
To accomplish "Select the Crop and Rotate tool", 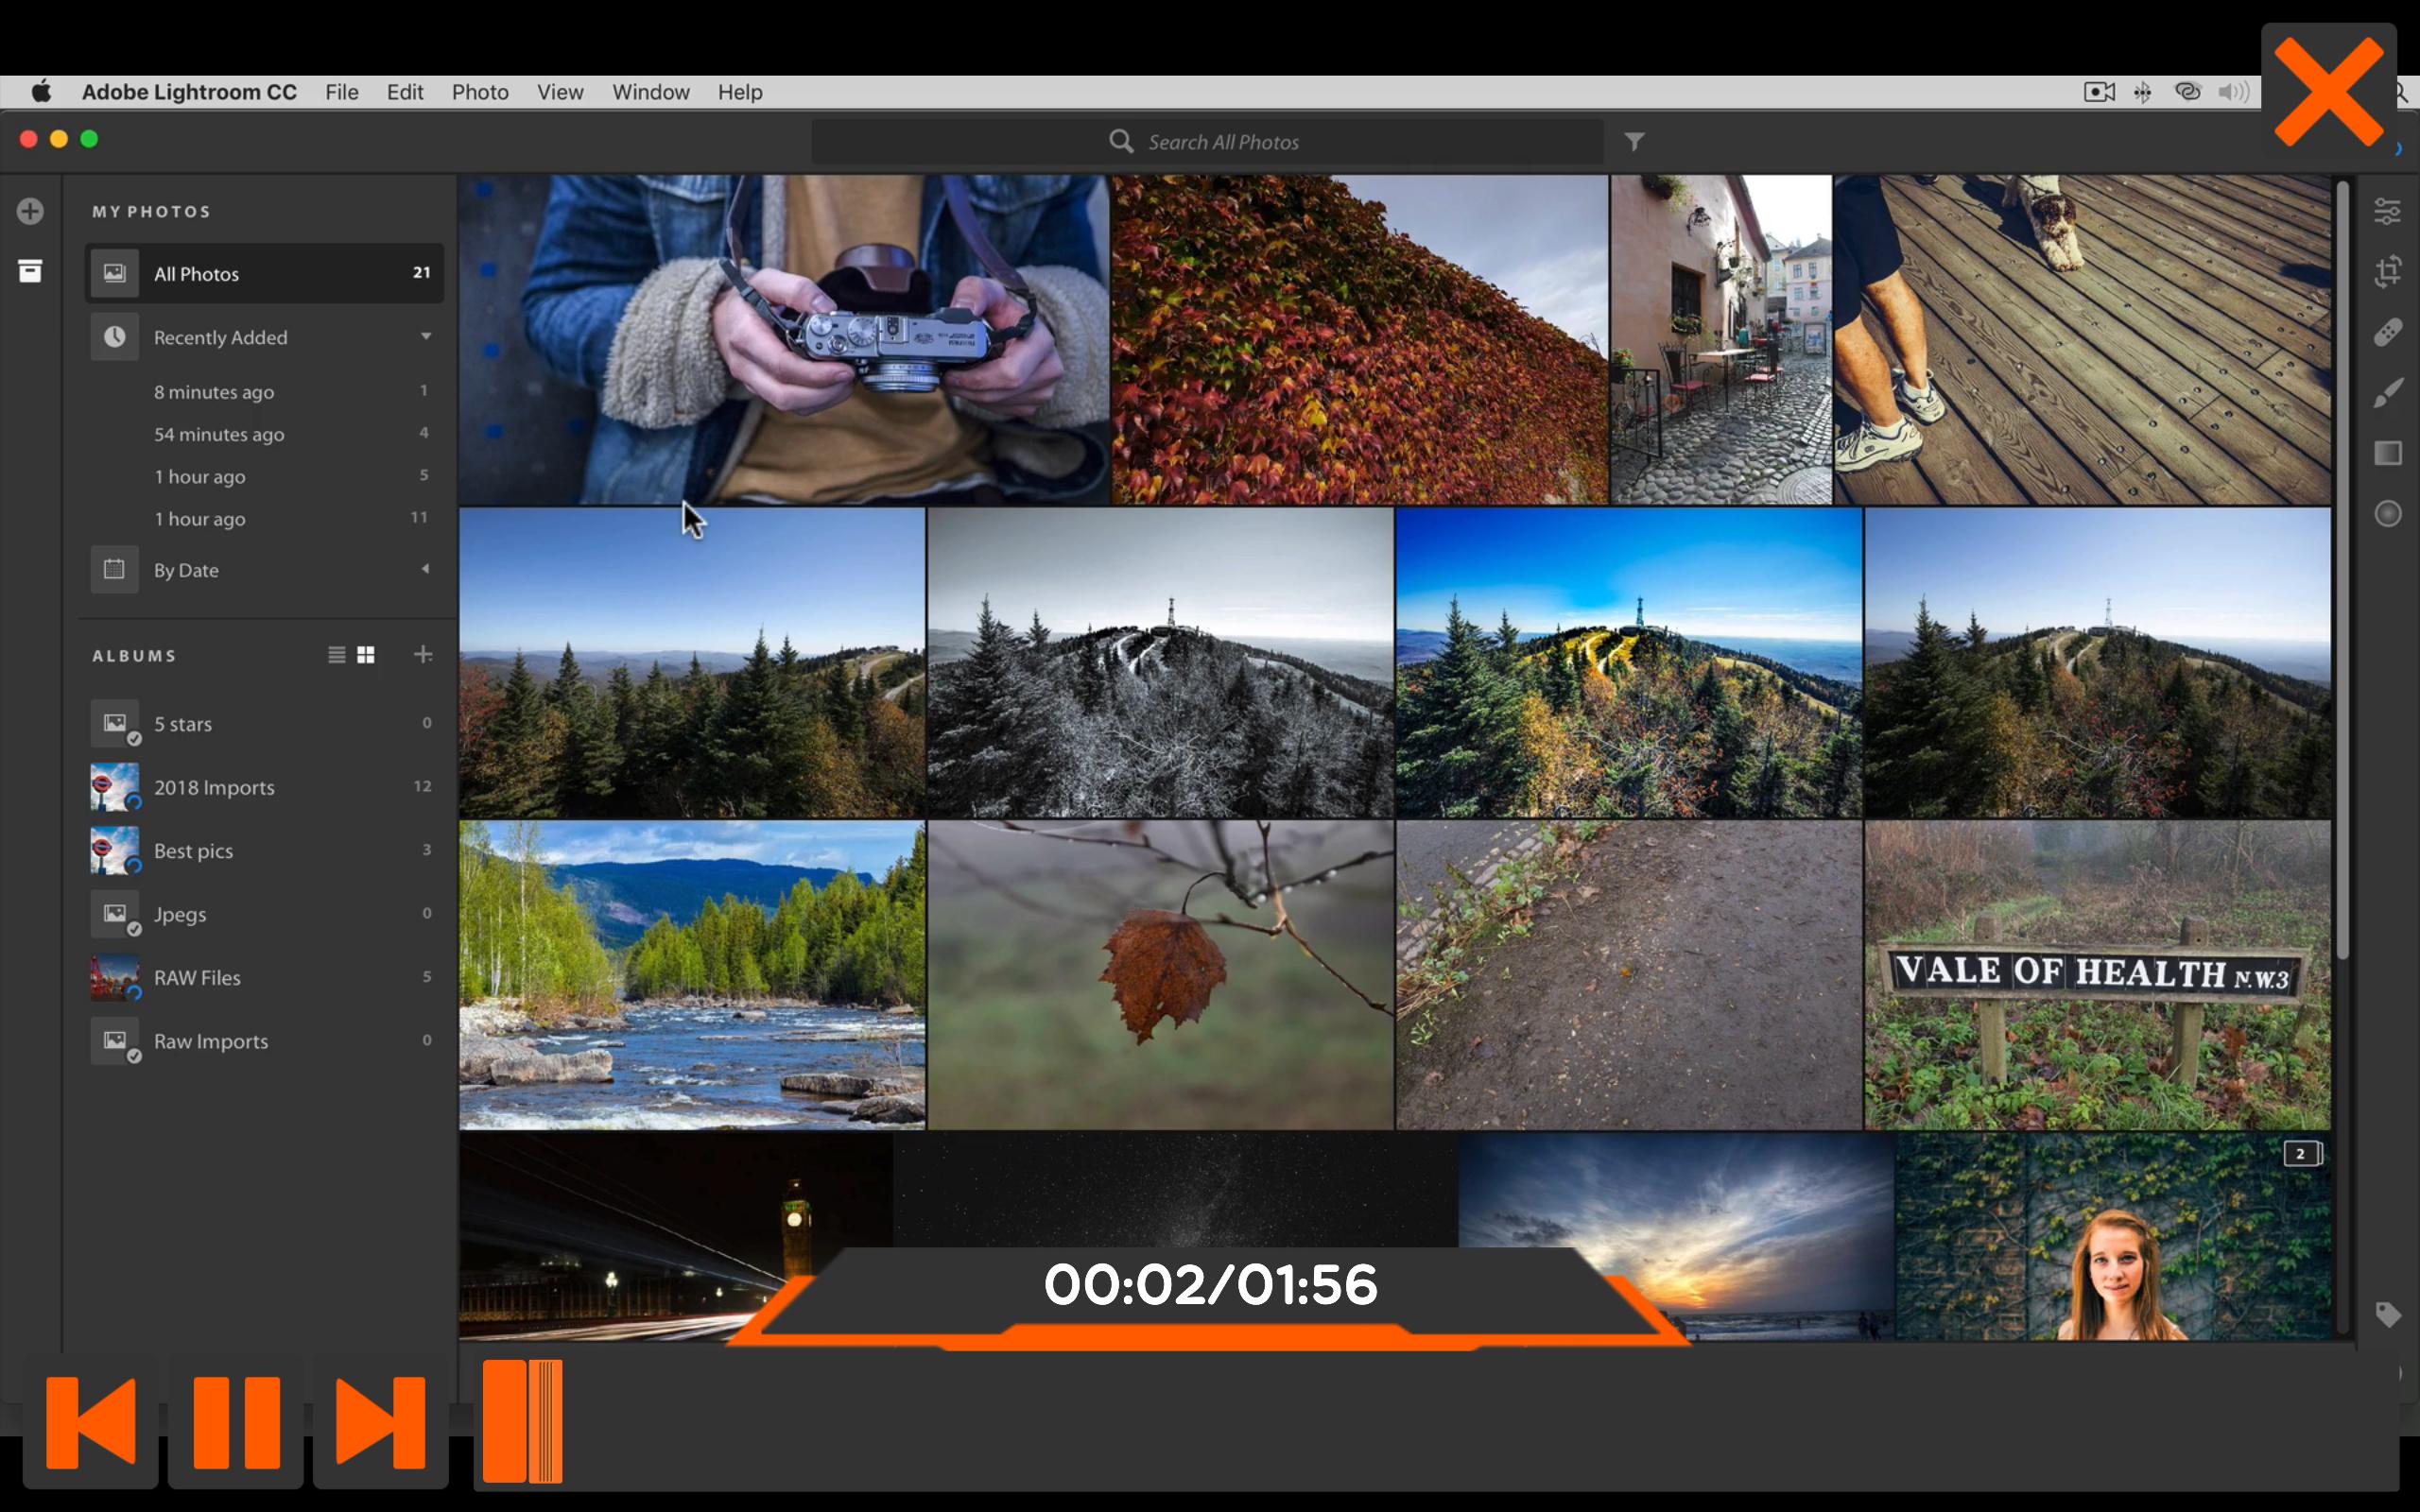I will (x=2387, y=271).
